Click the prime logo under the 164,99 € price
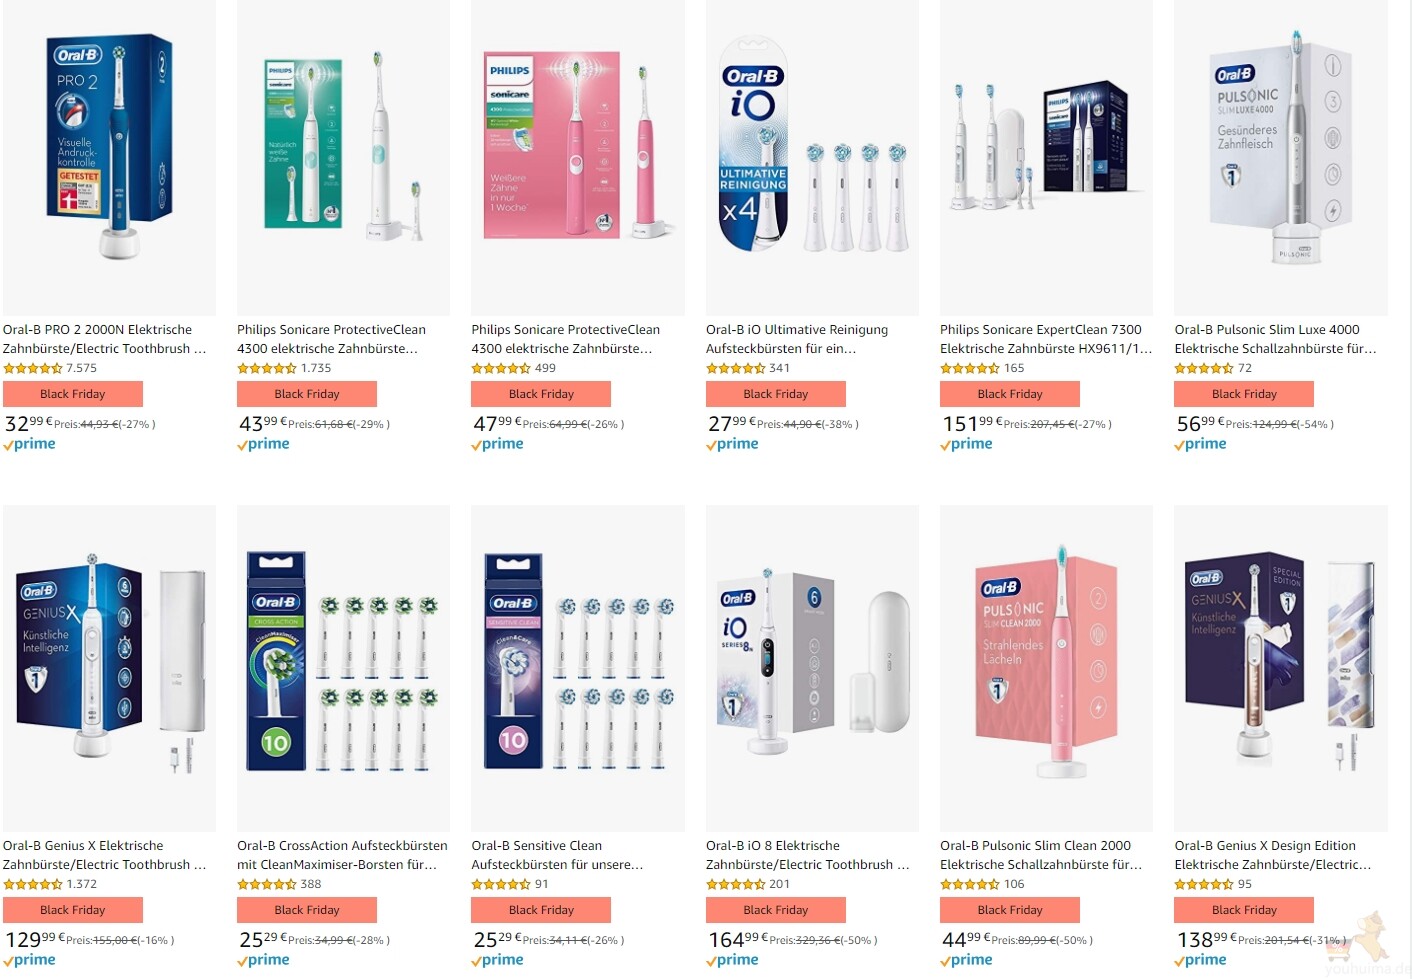The image size is (1412, 979). click(732, 960)
